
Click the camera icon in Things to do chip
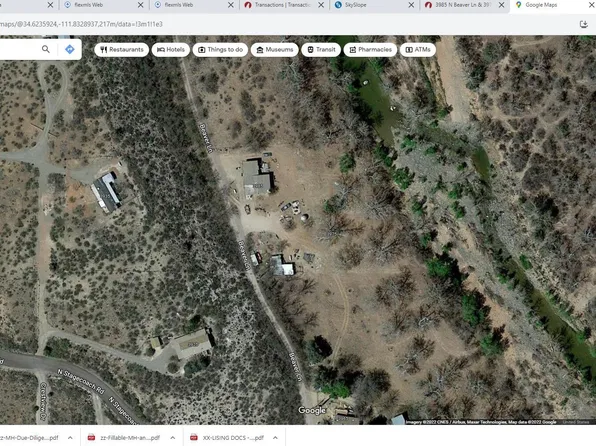coord(201,50)
